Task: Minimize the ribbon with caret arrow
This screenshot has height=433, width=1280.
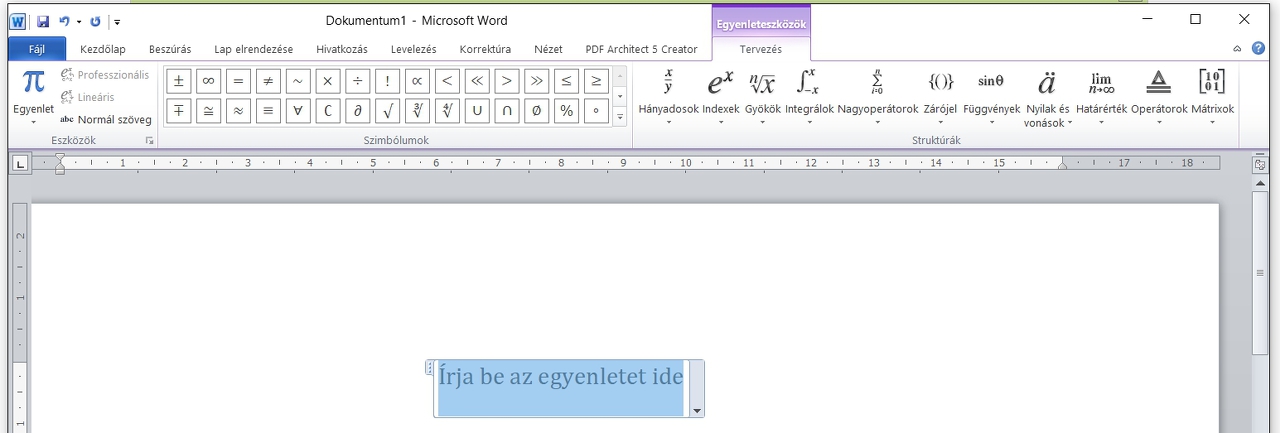Action: click(1238, 48)
